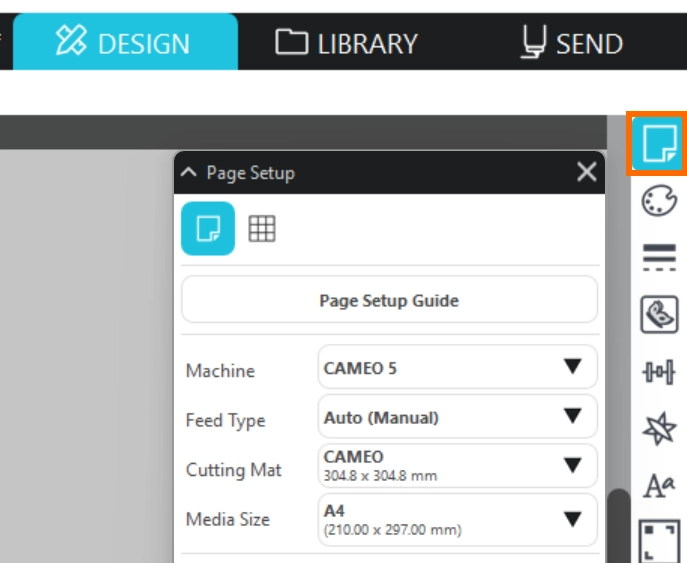Click the Page Setup Guide button
The height and width of the screenshot is (563, 687).
click(389, 300)
